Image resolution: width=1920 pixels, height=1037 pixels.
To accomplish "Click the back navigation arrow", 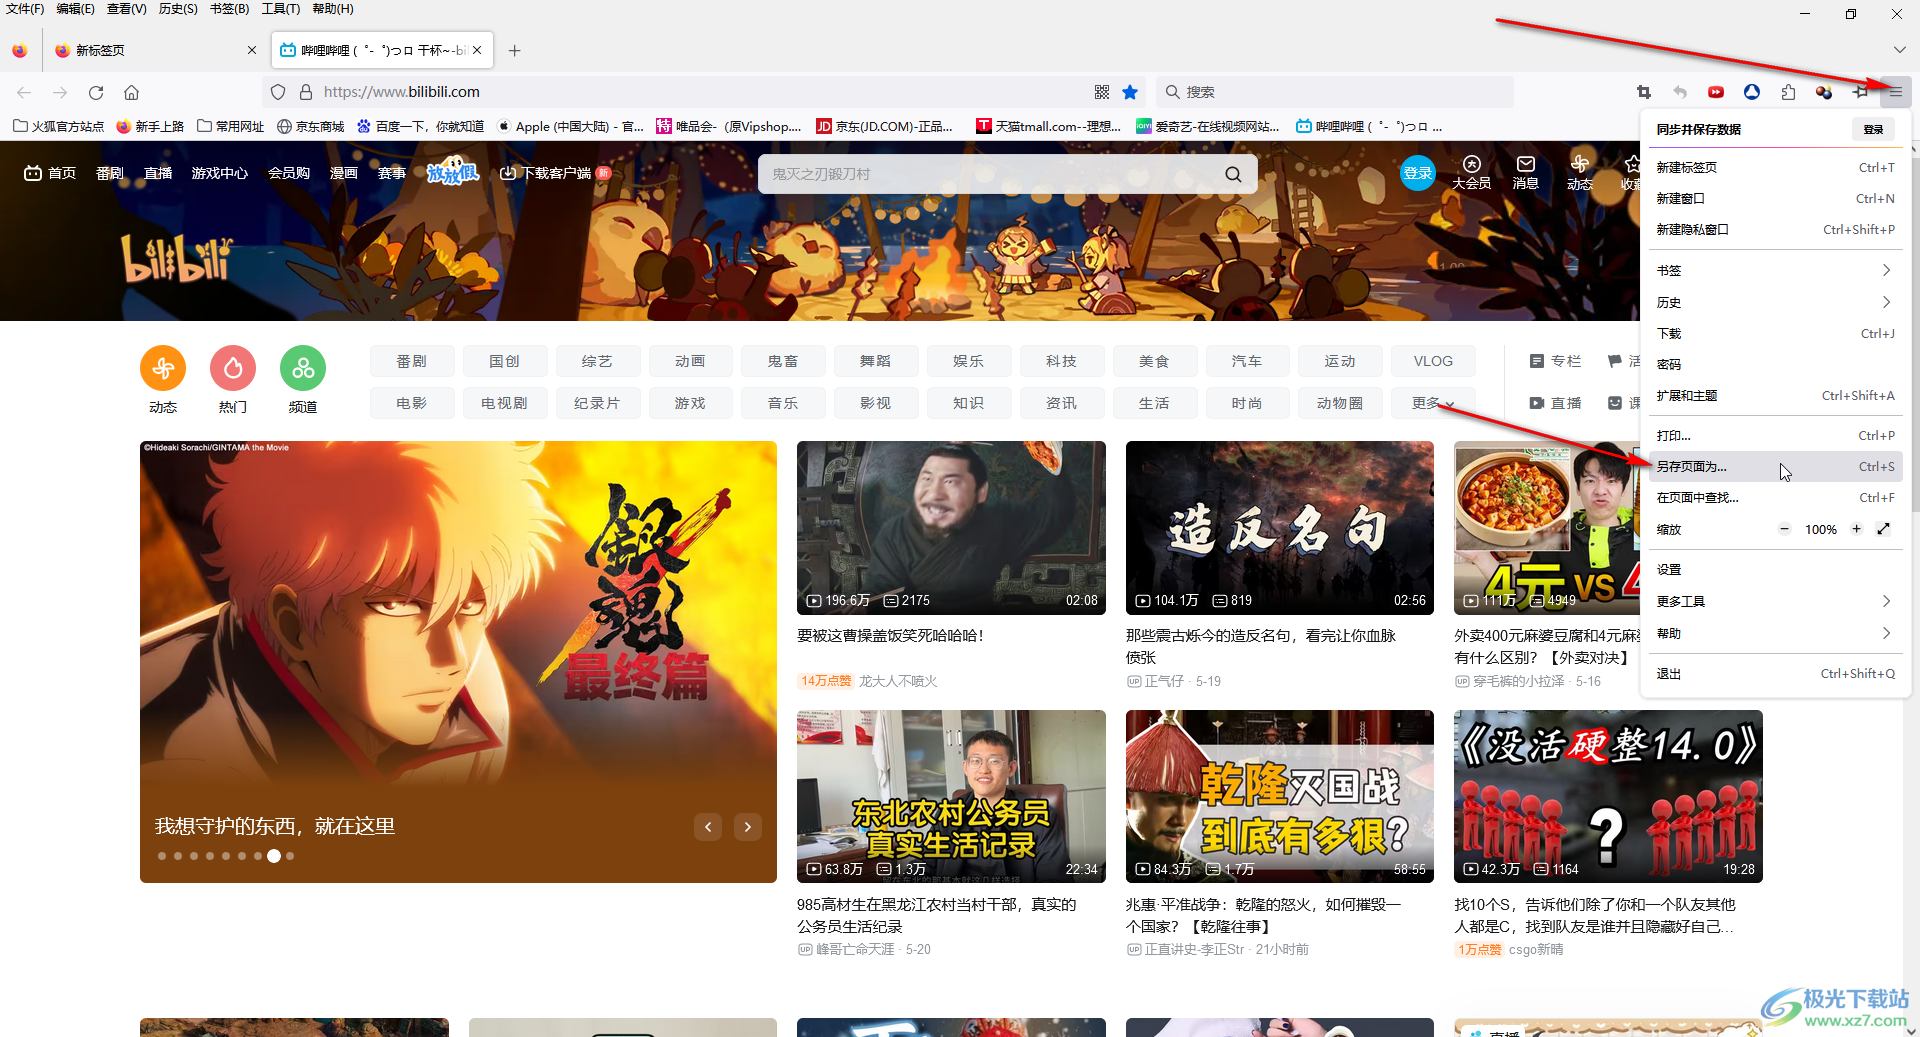I will 24,92.
